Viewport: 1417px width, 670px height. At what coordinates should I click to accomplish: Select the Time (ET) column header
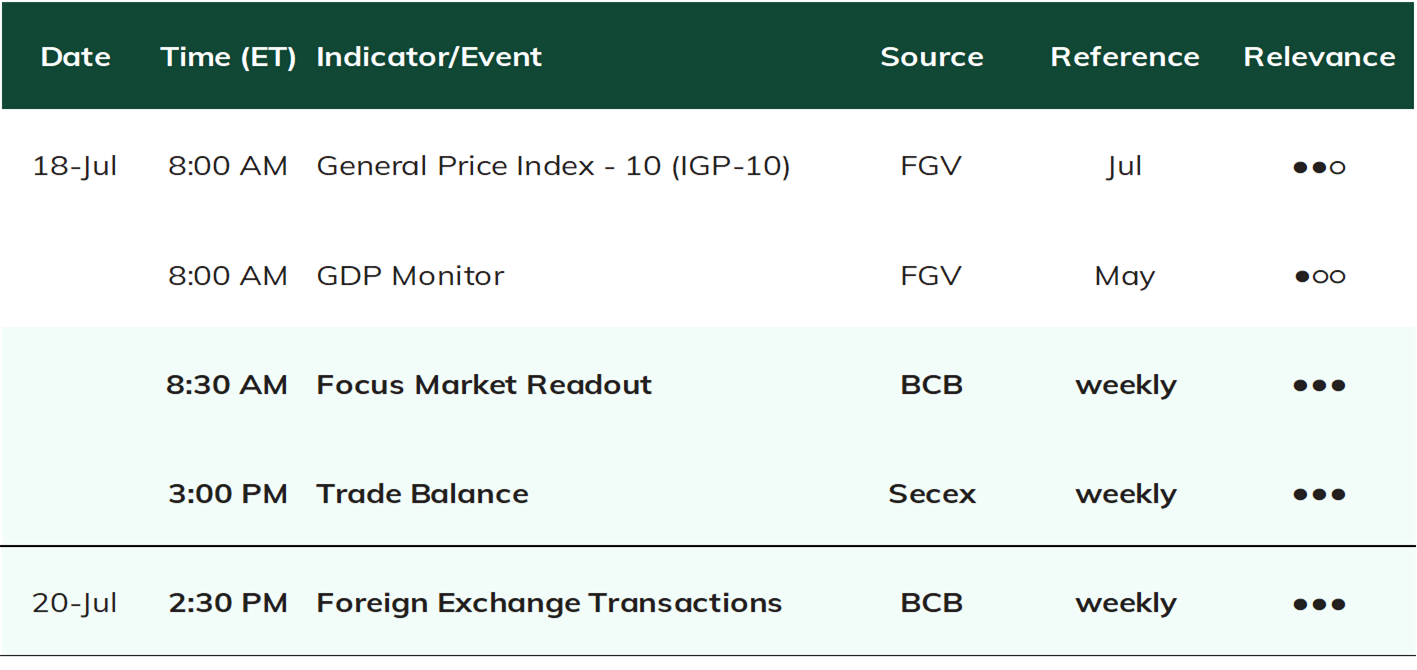click(x=228, y=57)
